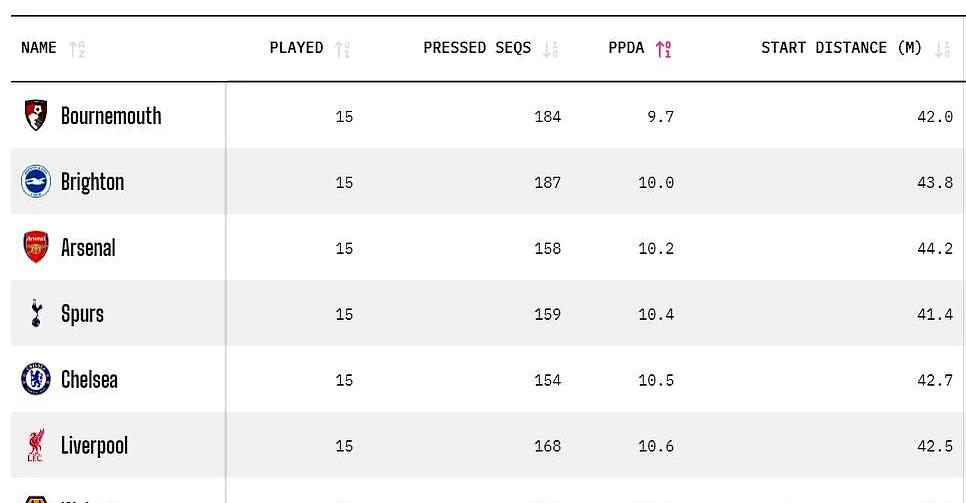Select the PRESSED SEQS column header
966x503 pixels.
pyautogui.click(x=477, y=48)
